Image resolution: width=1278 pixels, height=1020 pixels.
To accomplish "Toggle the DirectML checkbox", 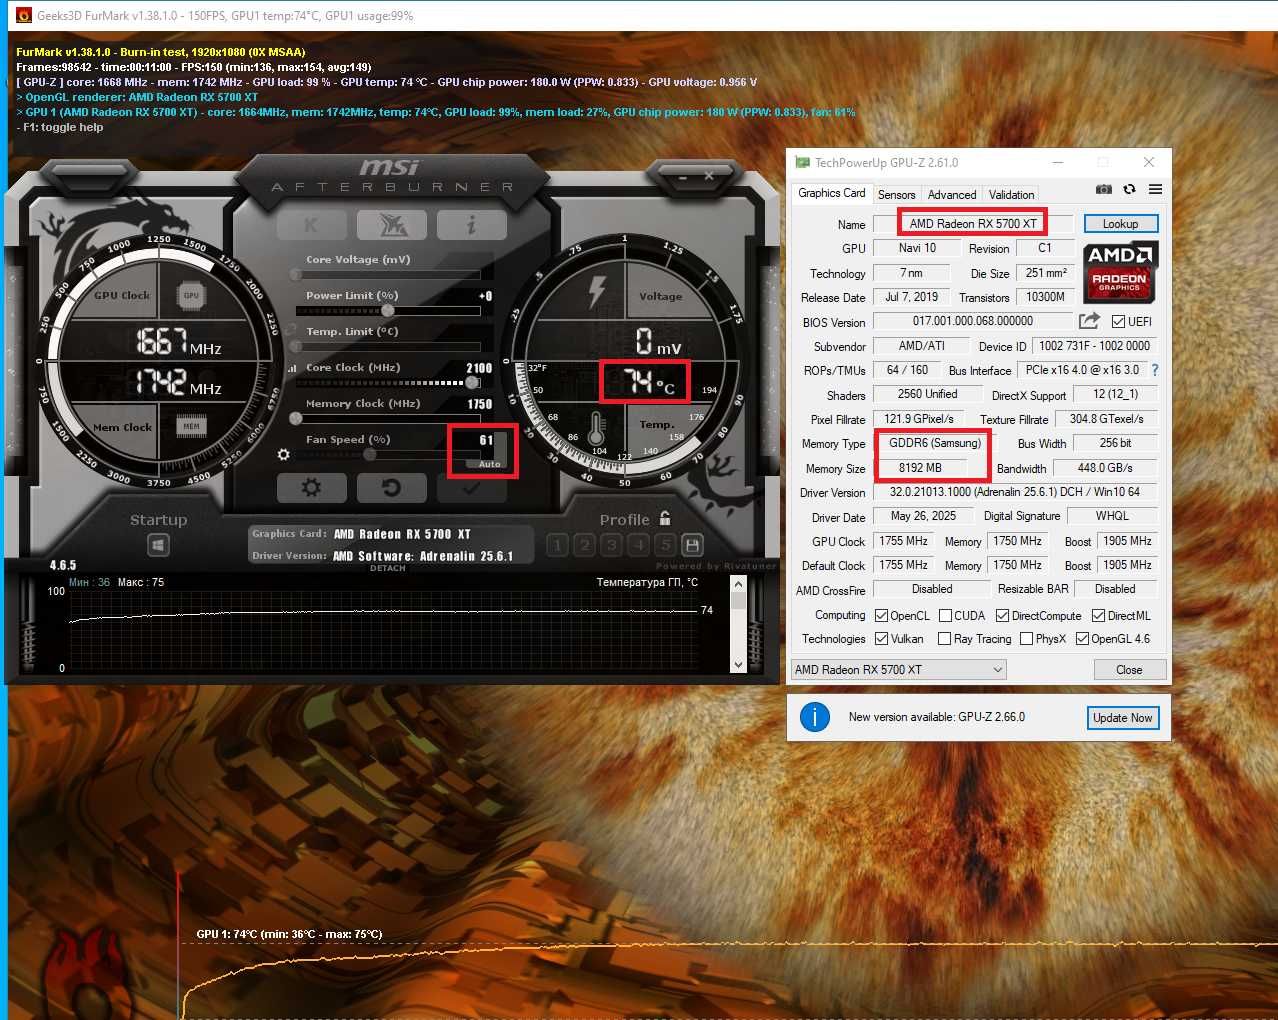I will tap(1098, 616).
